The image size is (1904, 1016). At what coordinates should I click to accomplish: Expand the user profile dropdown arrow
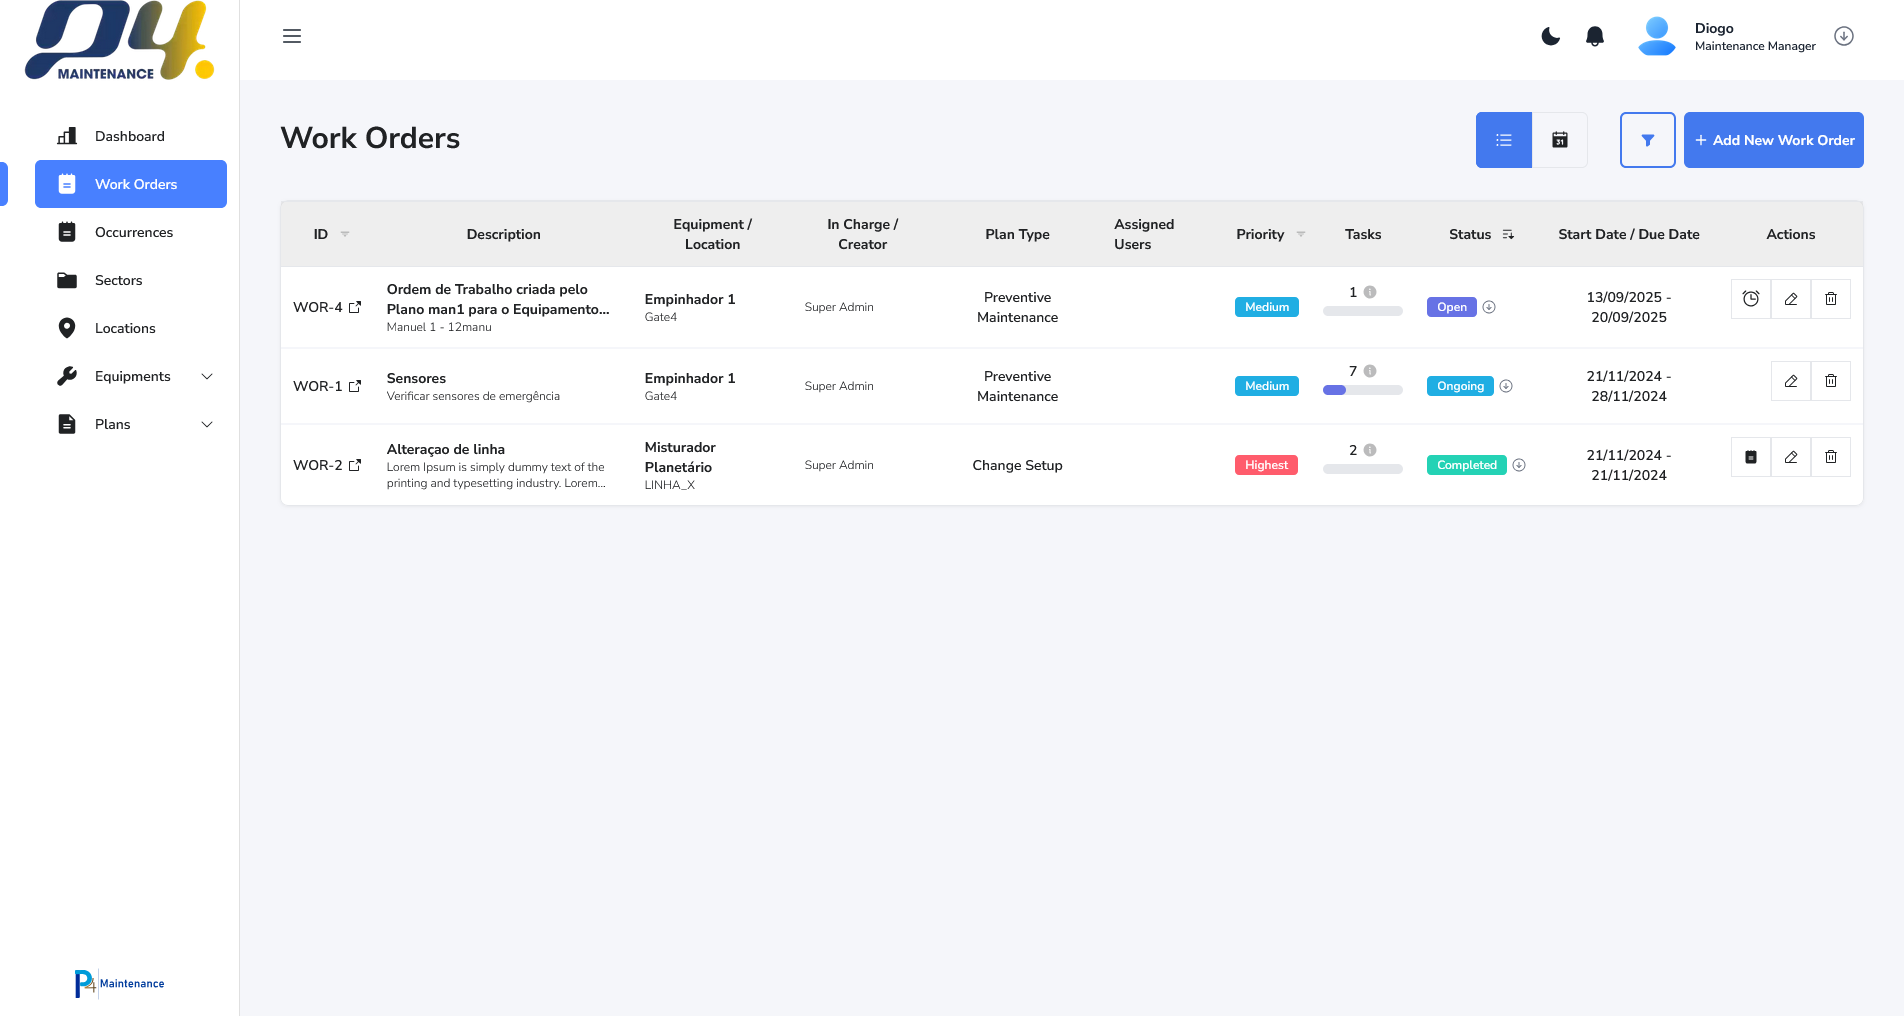[1844, 36]
